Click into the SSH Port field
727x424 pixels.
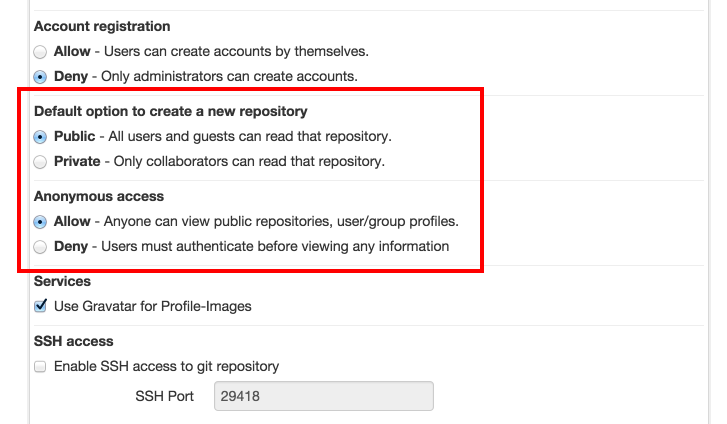(323, 396)
